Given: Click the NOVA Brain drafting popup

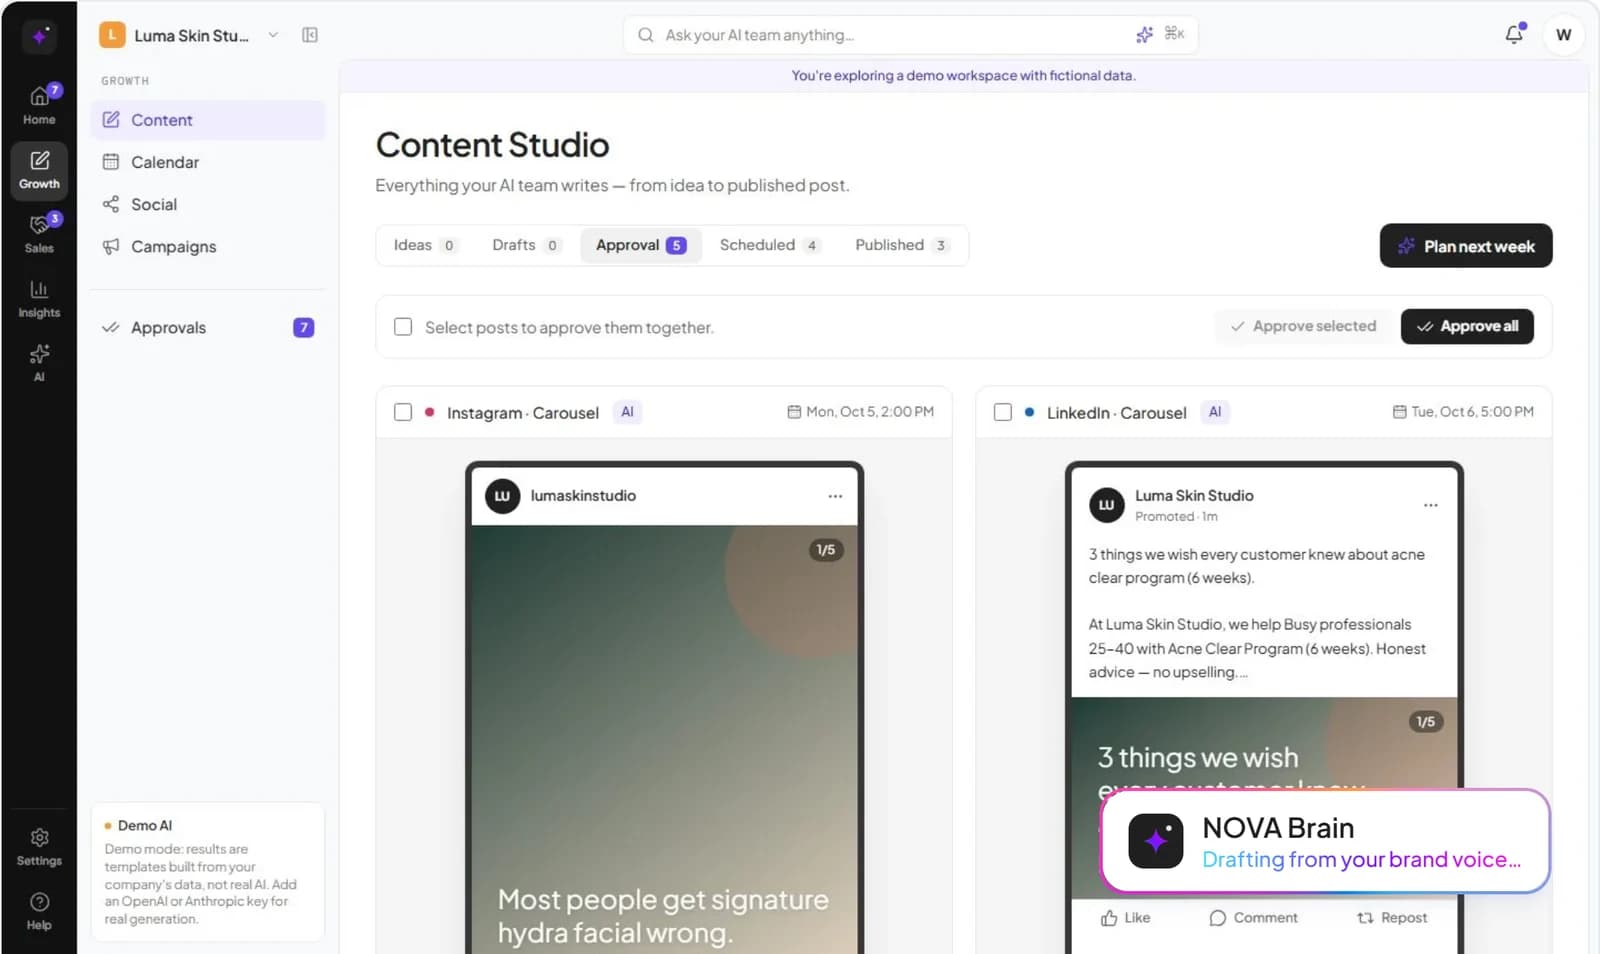Looking at the screenshot, I should [1325, 841].
